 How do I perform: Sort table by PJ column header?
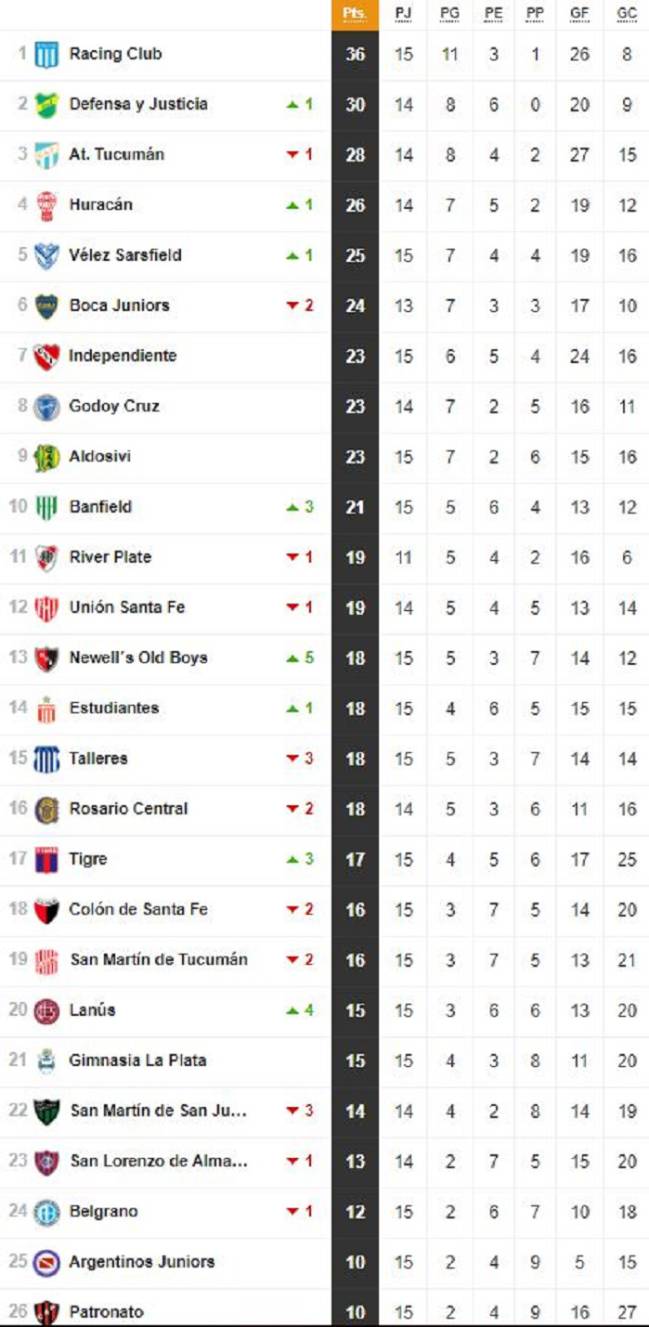[x=403, y=14]
